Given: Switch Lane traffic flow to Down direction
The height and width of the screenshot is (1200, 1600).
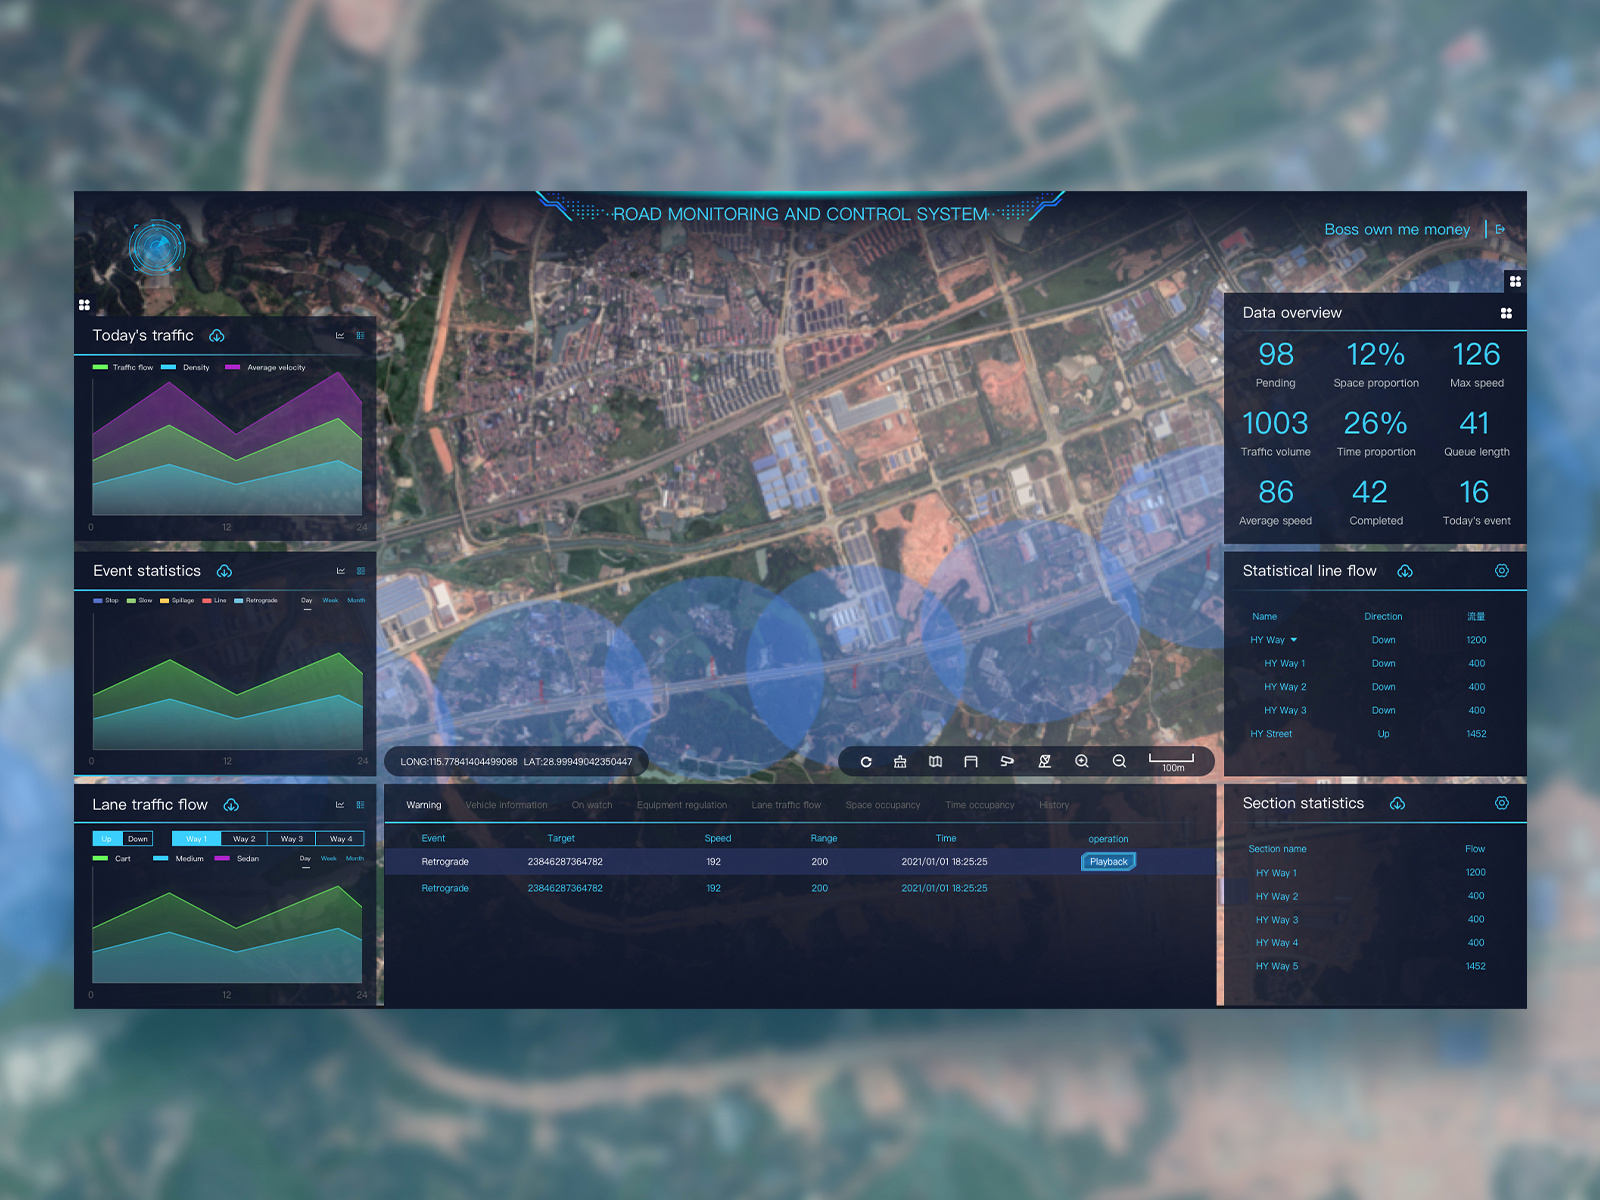Looking at the screenshot, I should pyautogui.click(x=136, y=838).
